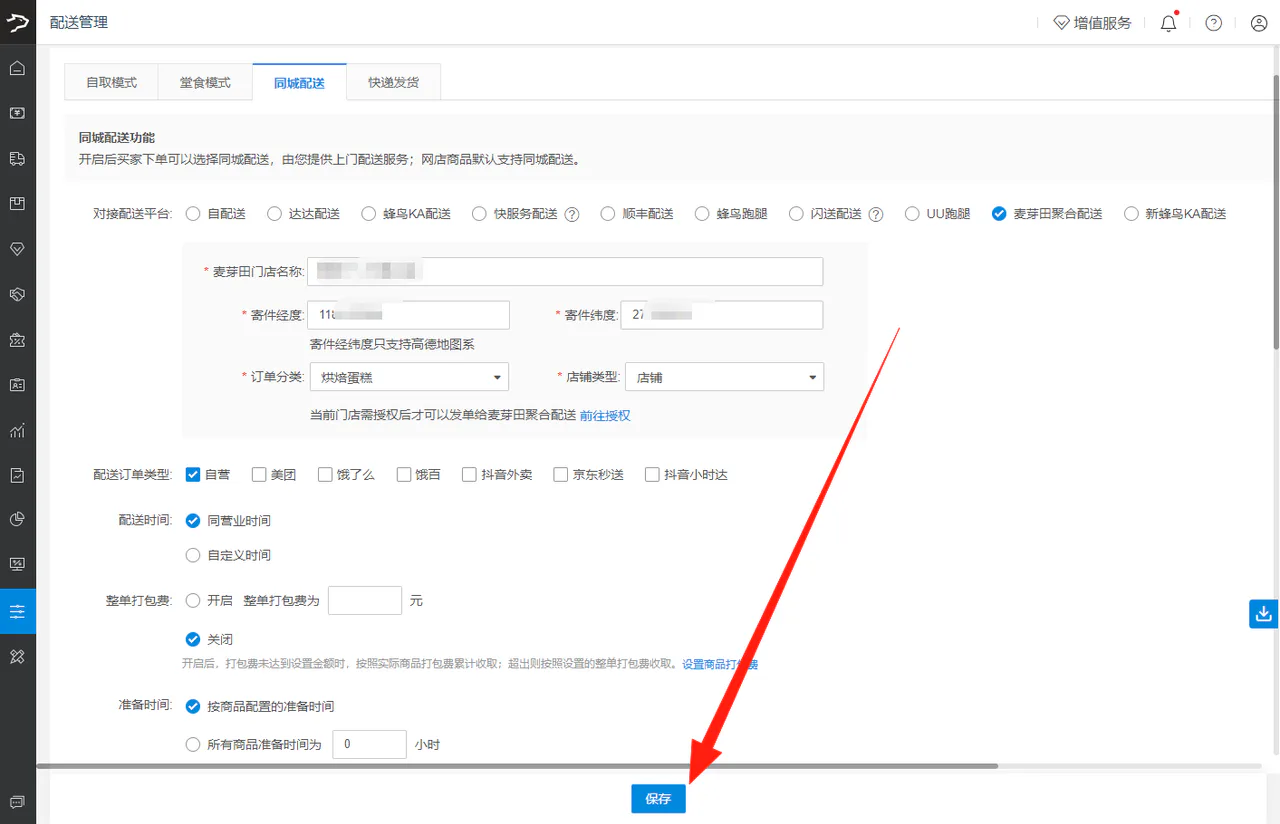Open the notification bell

(1168, 23)
